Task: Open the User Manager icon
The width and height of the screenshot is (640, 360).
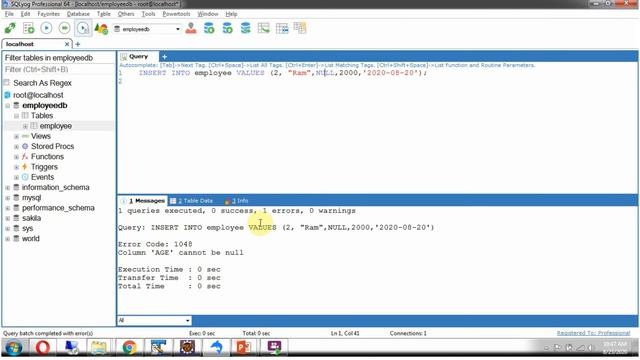Action: pyautogui.click(x=191, y=28)
